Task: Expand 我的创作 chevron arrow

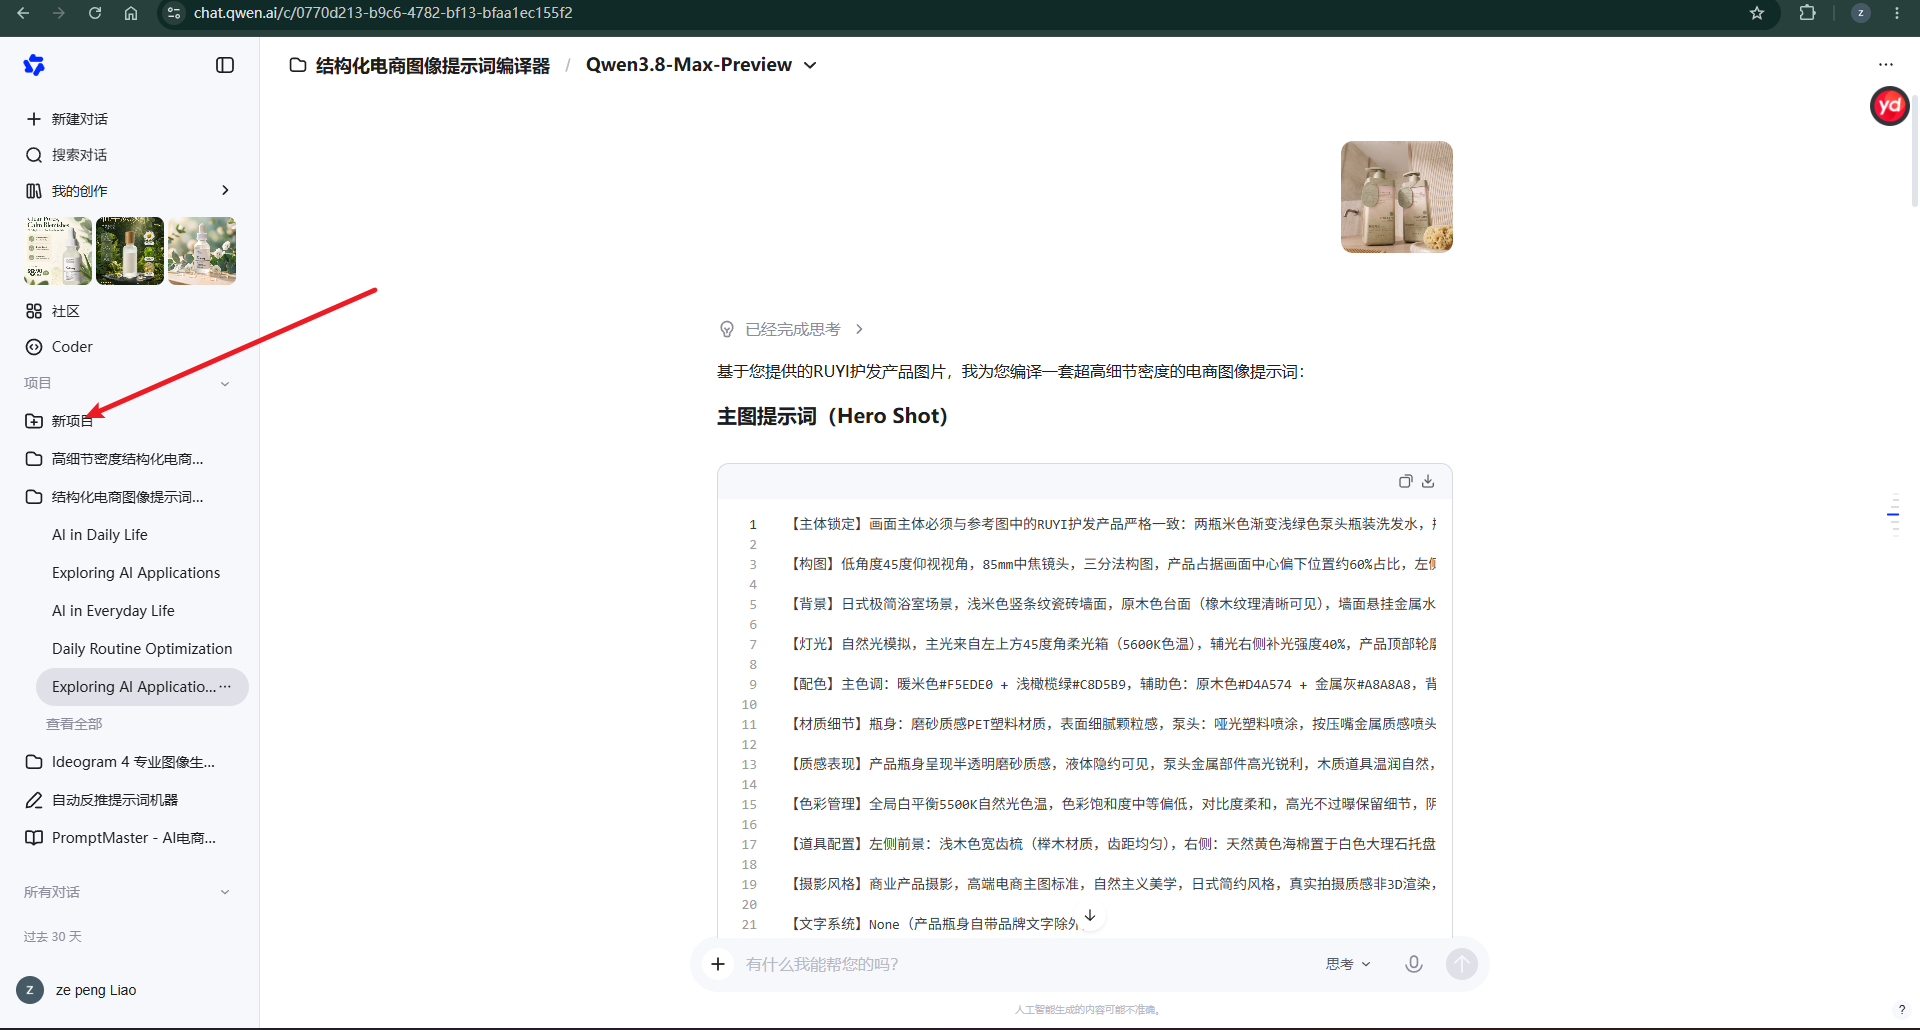Action: (225, 190)
